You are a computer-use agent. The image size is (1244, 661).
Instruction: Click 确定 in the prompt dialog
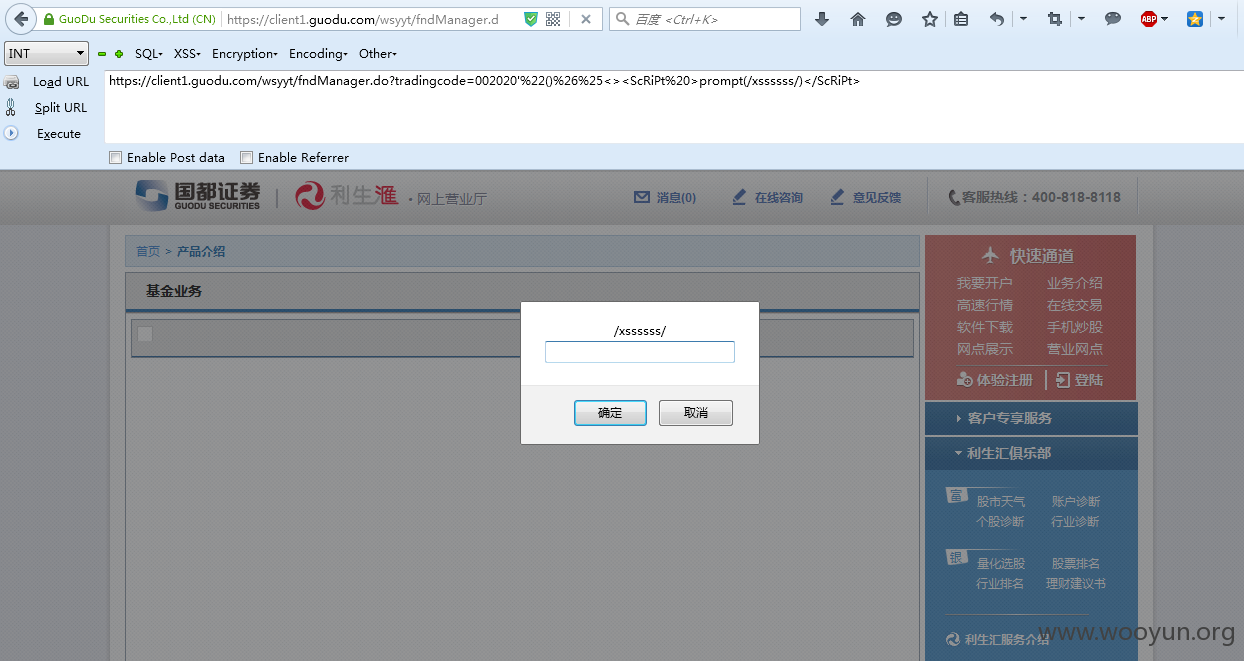610,413
